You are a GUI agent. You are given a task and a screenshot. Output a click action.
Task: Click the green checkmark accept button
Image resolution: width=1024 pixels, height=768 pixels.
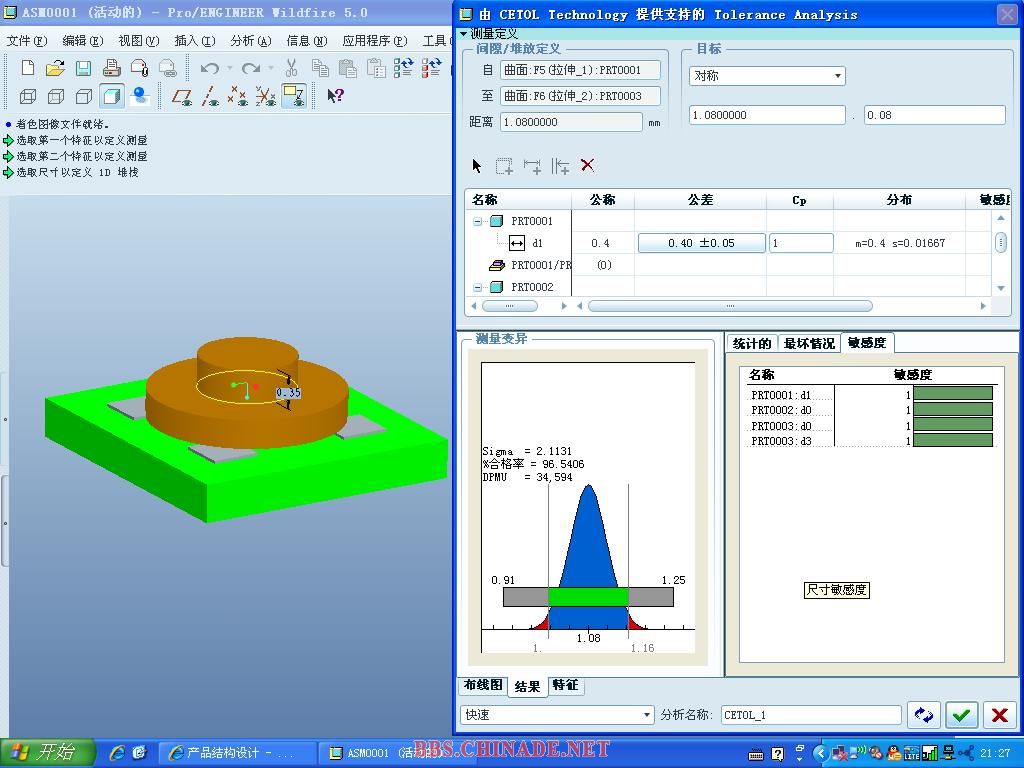click(961, 715)
